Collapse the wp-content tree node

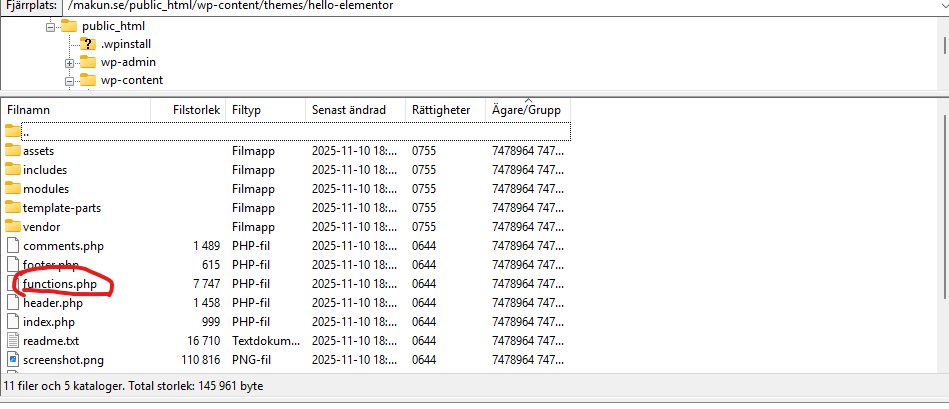tap(69, 80)
